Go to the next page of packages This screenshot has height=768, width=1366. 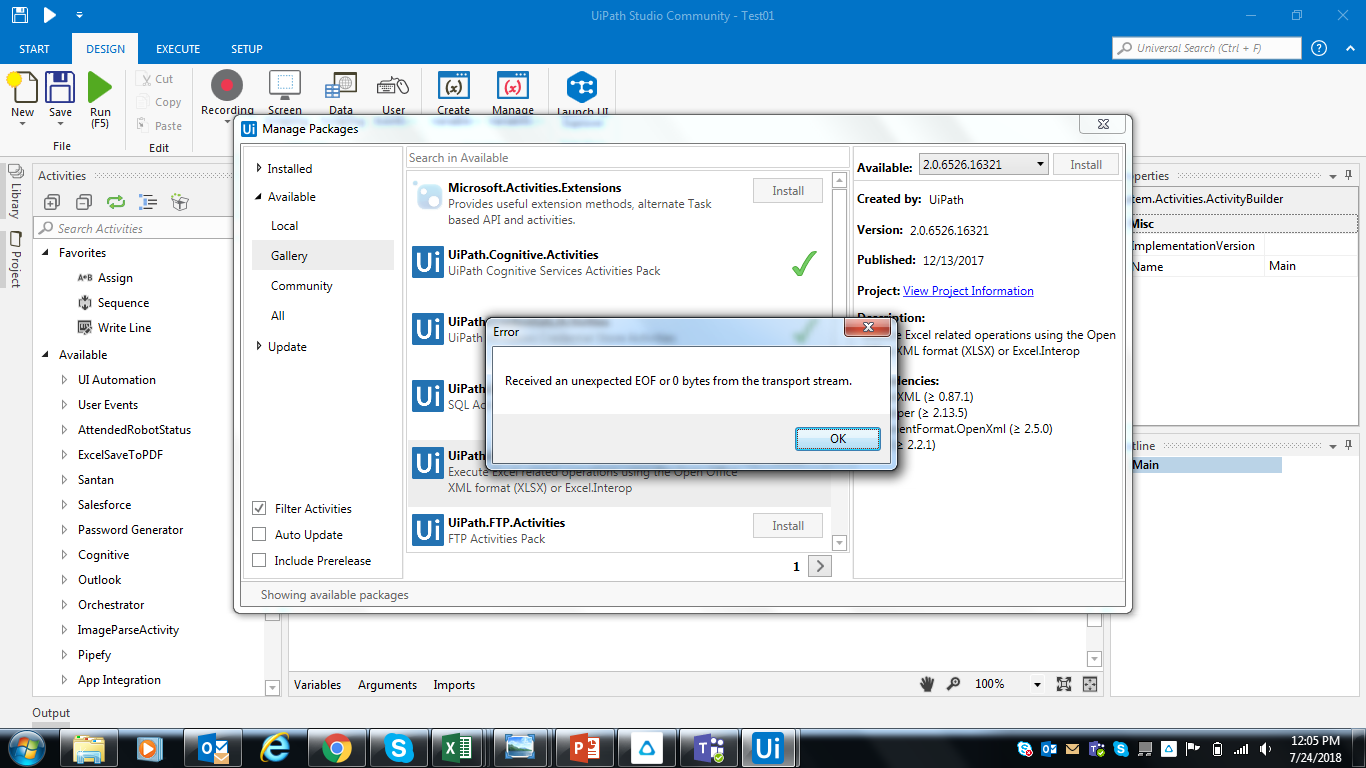pos(820,566)
